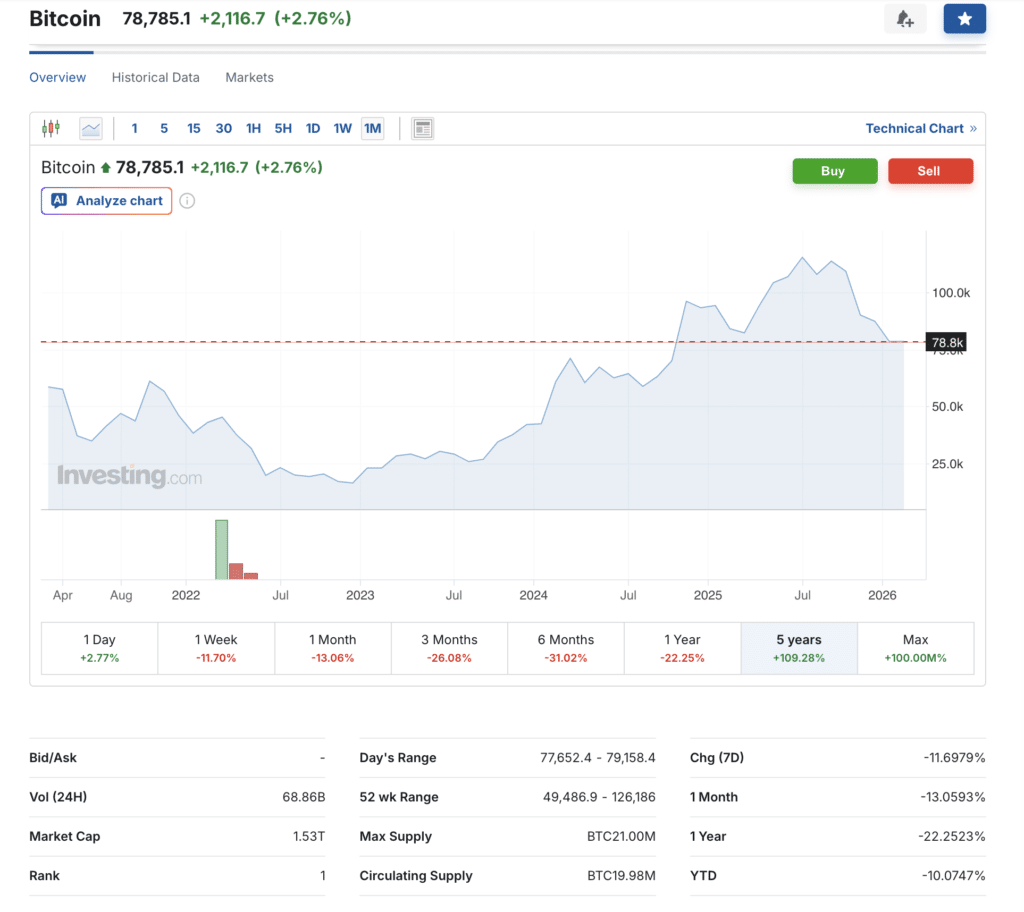Select the 1H interval
Screen dimensions: 1024x912
click(x=253, y=128)
